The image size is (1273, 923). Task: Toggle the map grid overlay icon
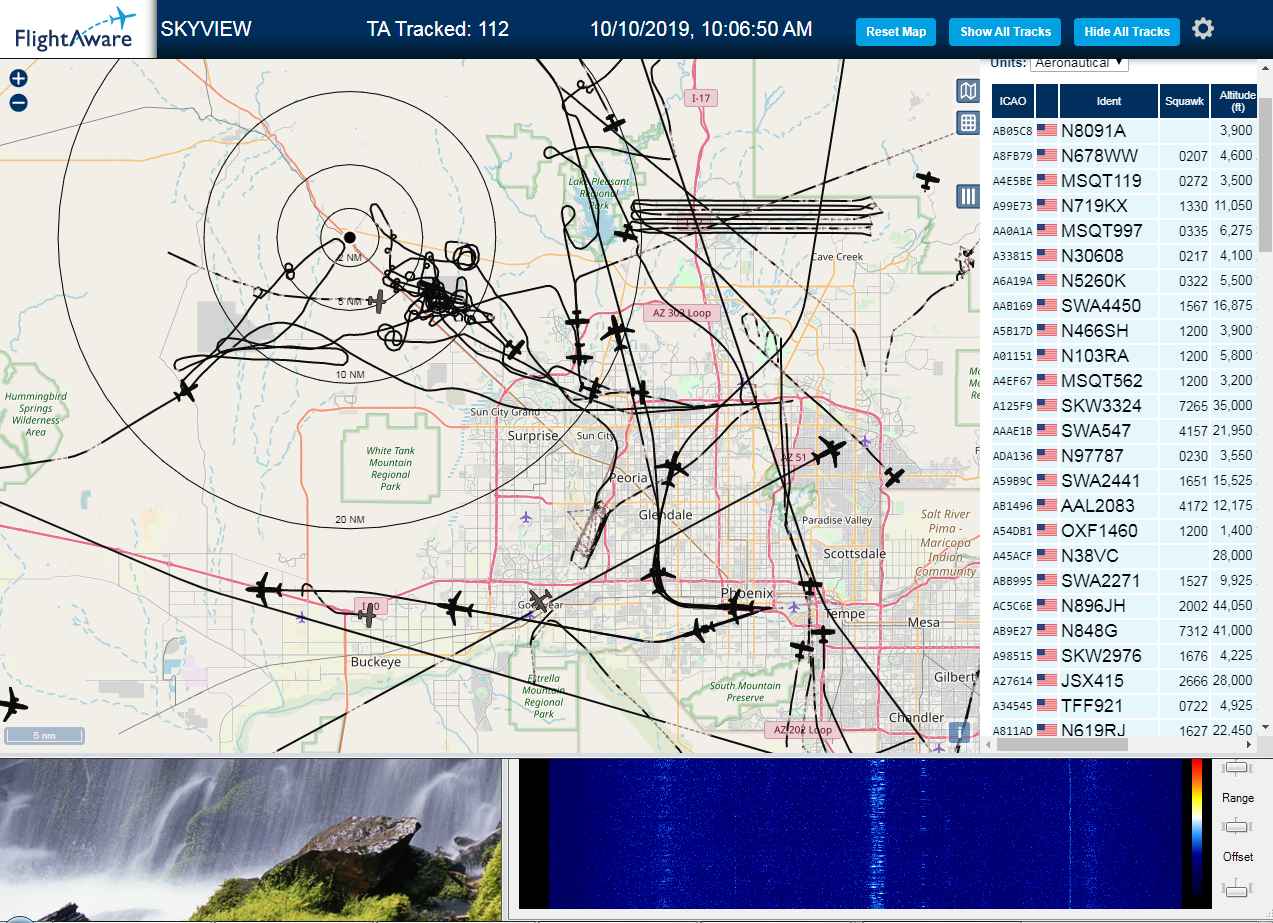click(x=967, y=123)
